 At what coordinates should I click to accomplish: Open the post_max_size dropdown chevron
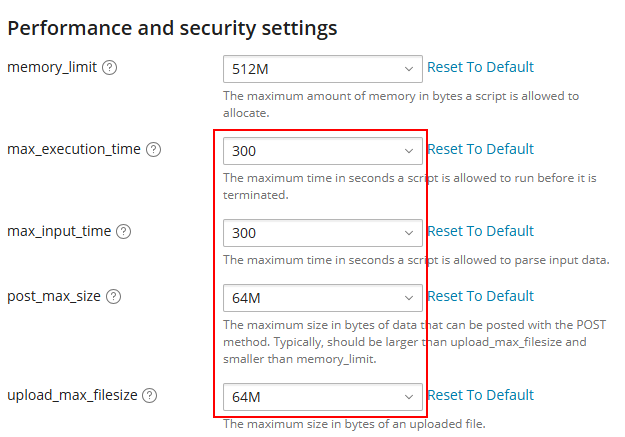click(408, 298)
